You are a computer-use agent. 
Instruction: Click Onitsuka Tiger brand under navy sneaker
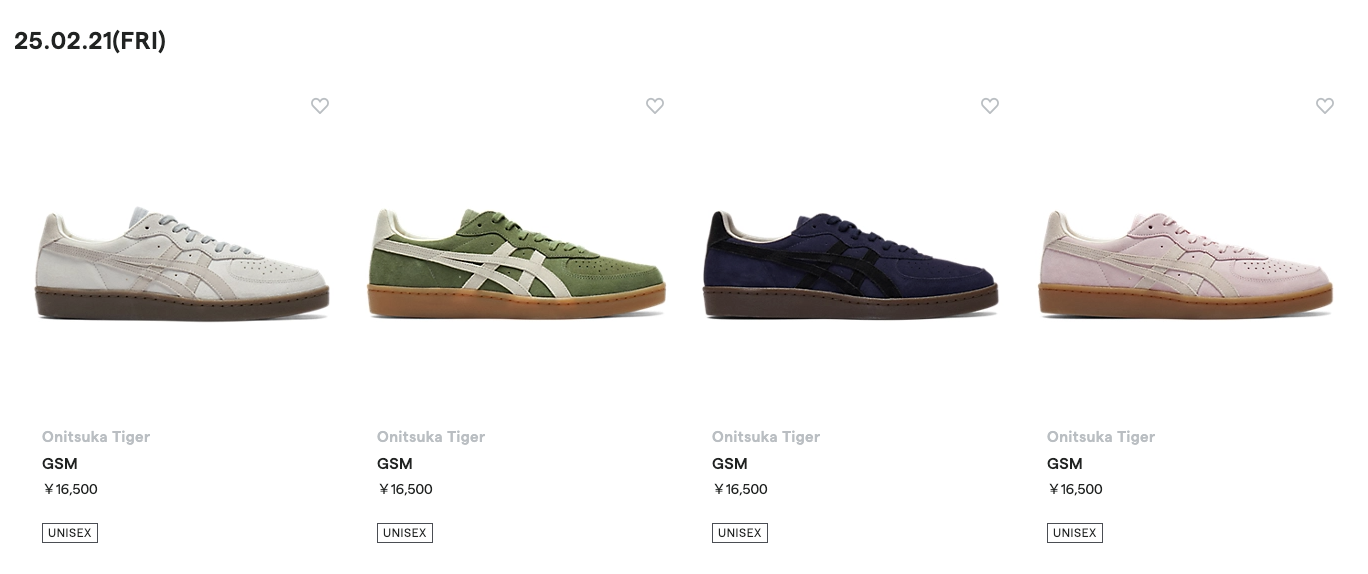coord(766,437)
